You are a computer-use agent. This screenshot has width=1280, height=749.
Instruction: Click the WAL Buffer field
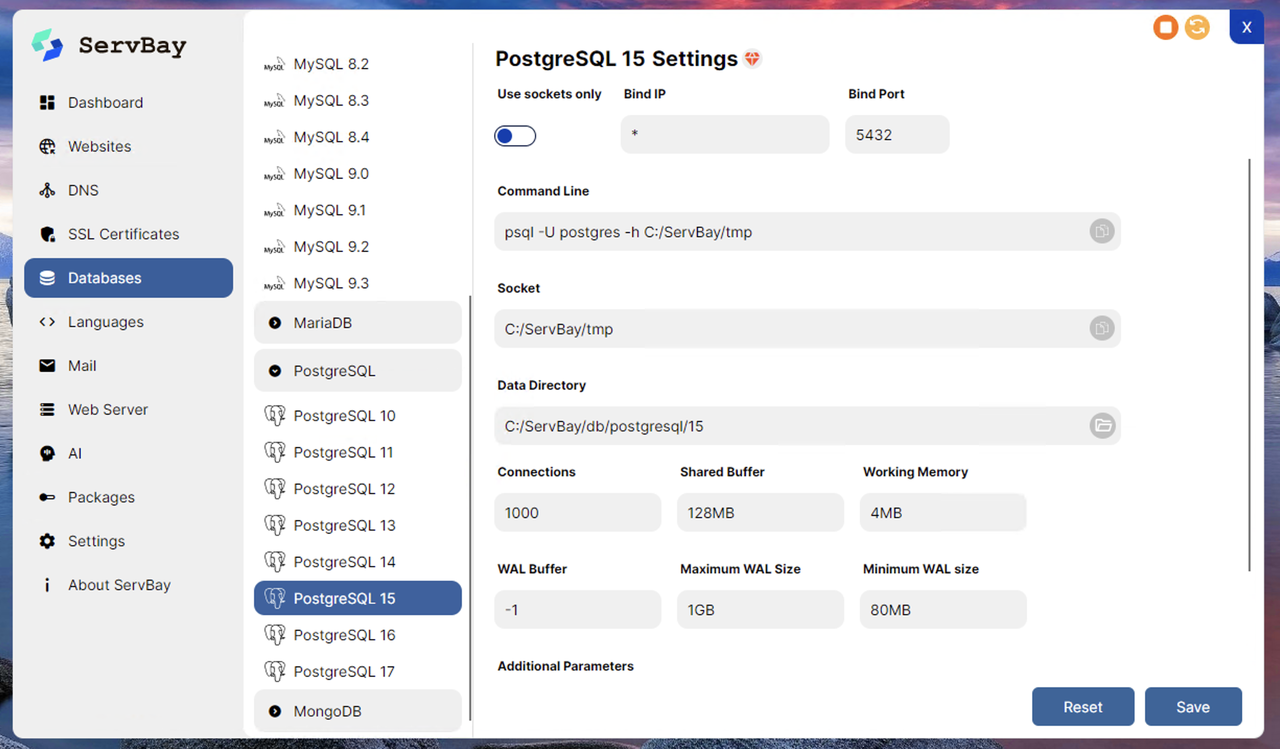(578, 609)
